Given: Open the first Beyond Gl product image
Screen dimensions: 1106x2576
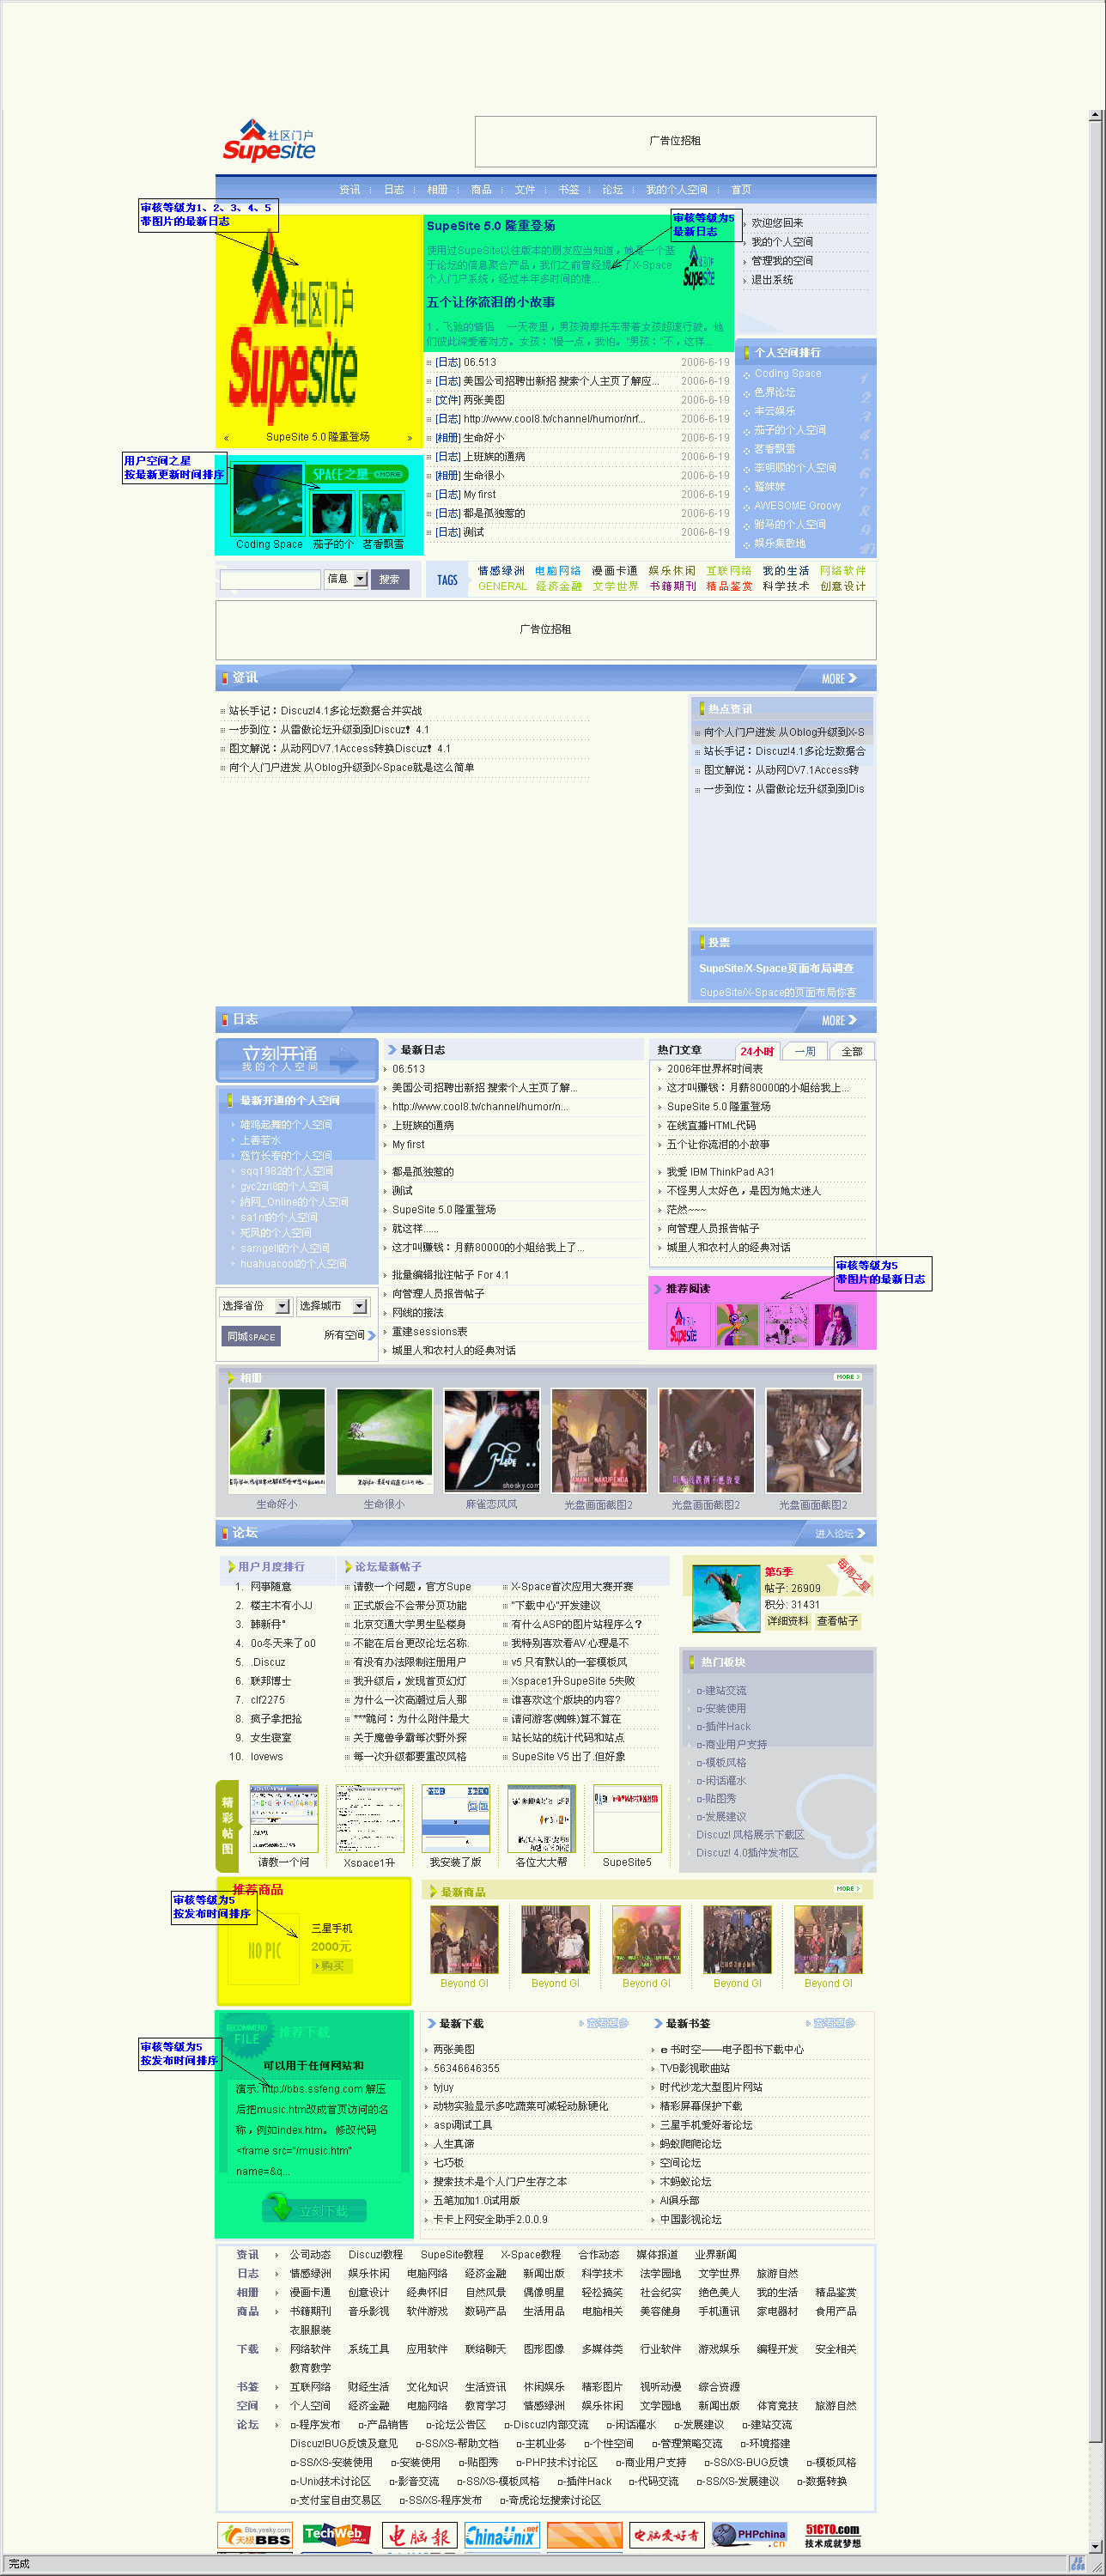Looking at the screenshot, I should [465, 1940].
